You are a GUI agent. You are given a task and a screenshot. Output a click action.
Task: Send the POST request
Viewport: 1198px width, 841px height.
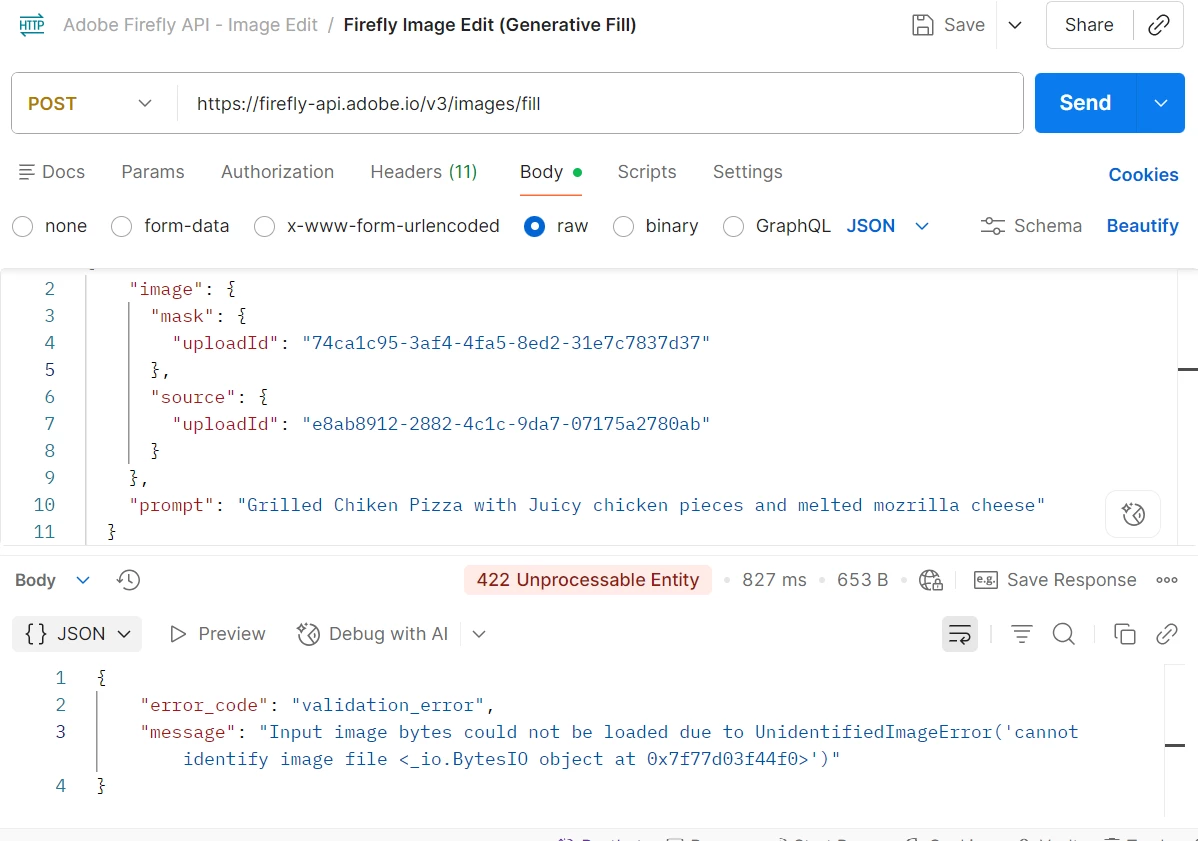click(x=1085, y=103)
